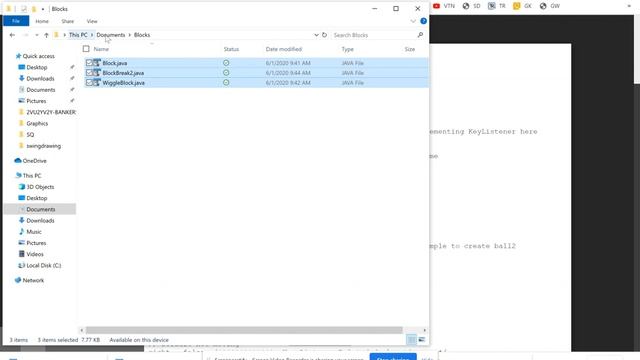Click Blocks in the address path
The height and width of the screenshot is (360, 640).
142,35
